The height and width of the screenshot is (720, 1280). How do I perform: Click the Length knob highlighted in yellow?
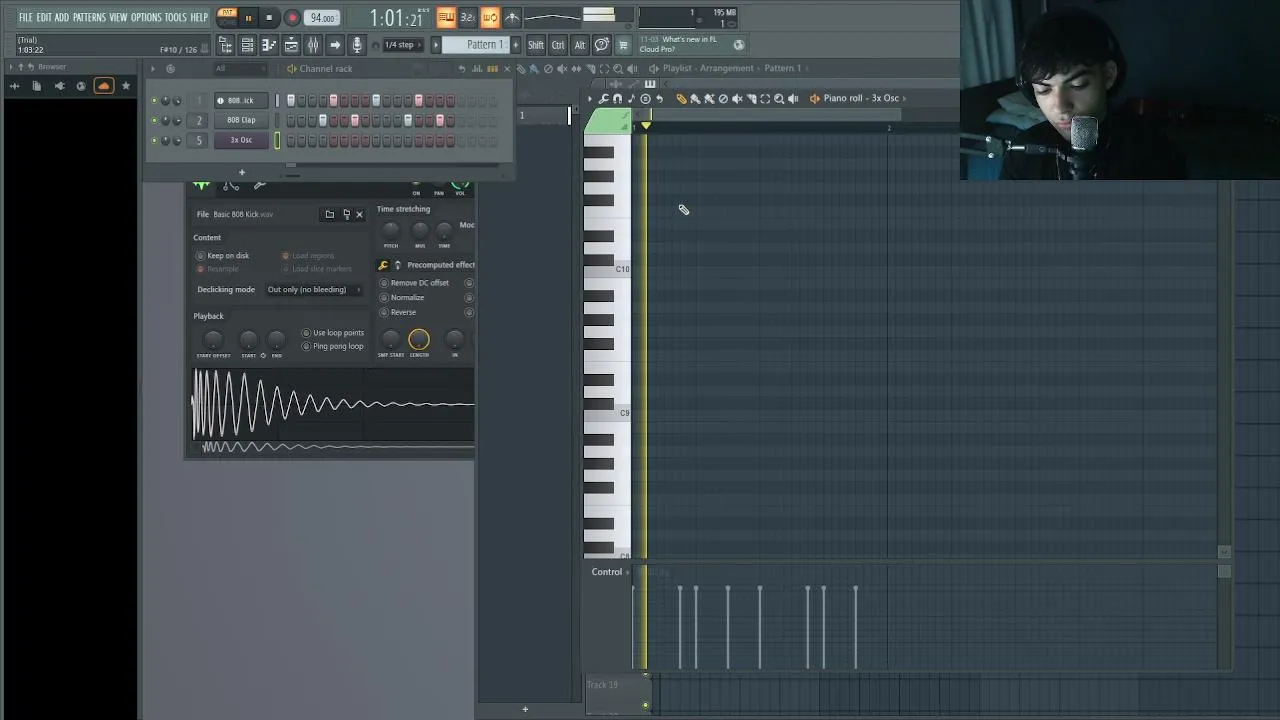(x=419, y=340)
